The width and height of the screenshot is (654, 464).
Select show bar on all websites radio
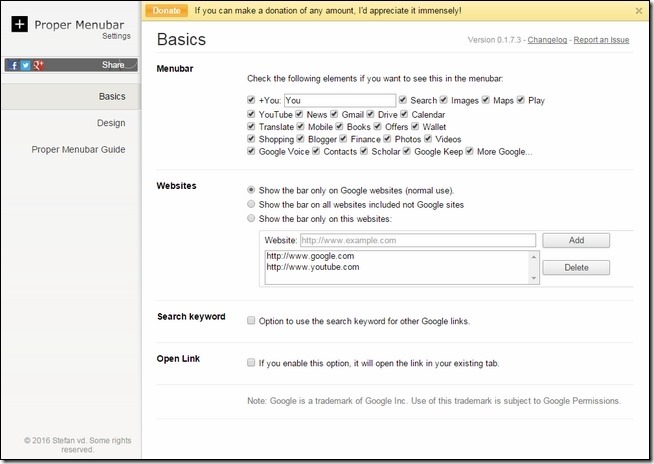pyautogui.click(x=251, y=204)
